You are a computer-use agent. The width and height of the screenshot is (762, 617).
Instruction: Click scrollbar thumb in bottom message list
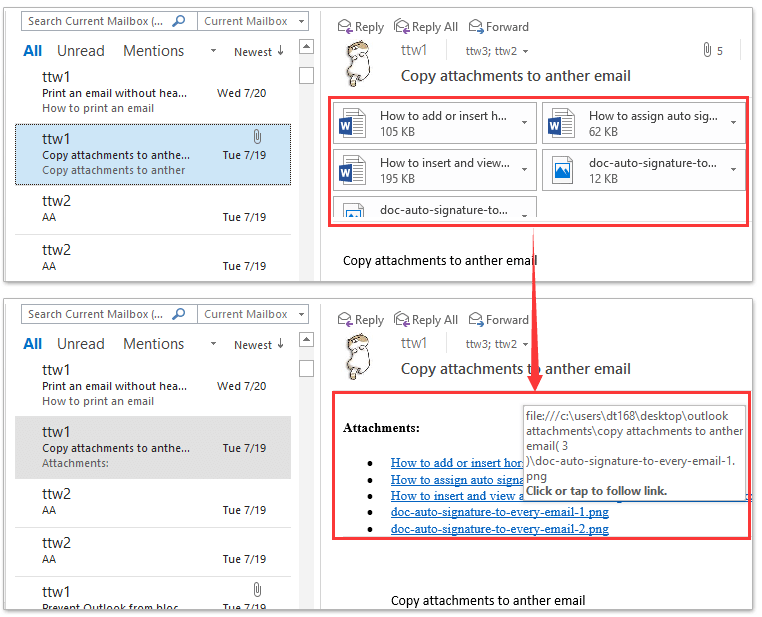click(x=306, y=368)
